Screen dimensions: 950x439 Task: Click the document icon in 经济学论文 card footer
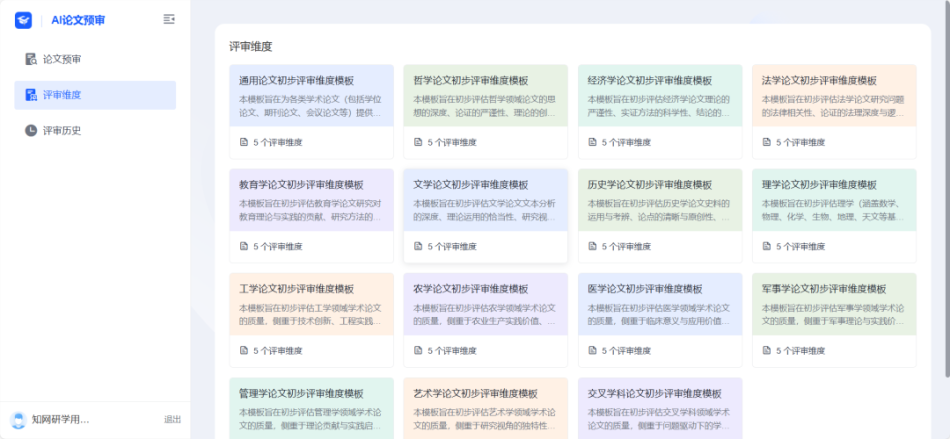coord(593,142)
